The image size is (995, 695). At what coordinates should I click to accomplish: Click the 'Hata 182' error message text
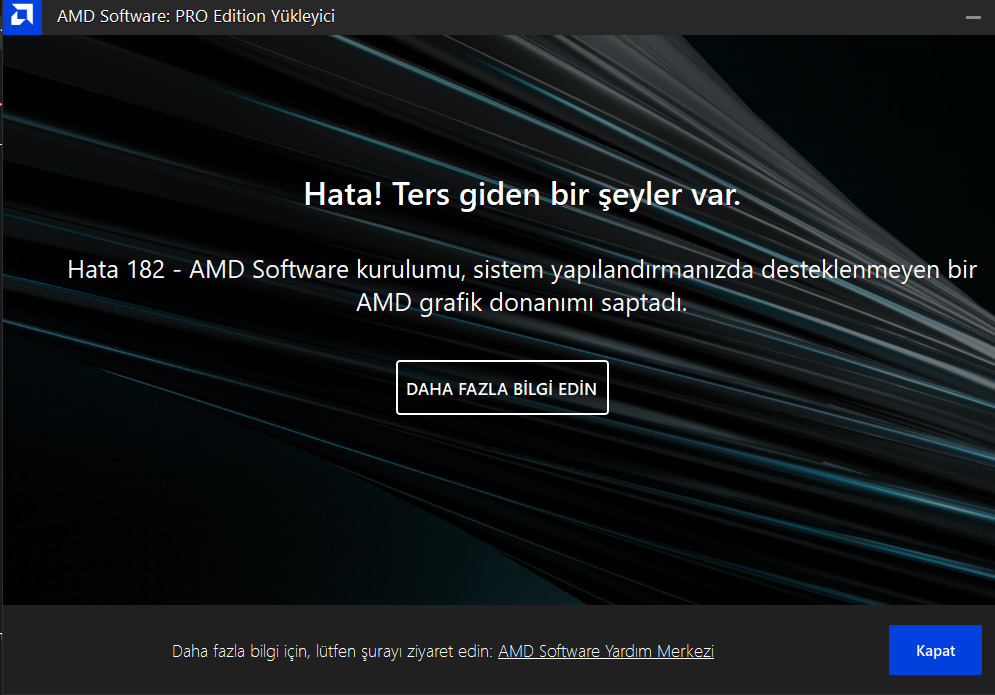[522, 286]
